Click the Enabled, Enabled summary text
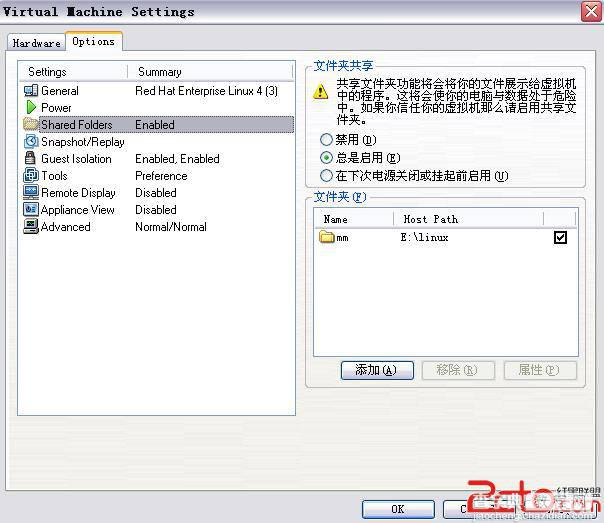The image size is (604, 523). 177,158
